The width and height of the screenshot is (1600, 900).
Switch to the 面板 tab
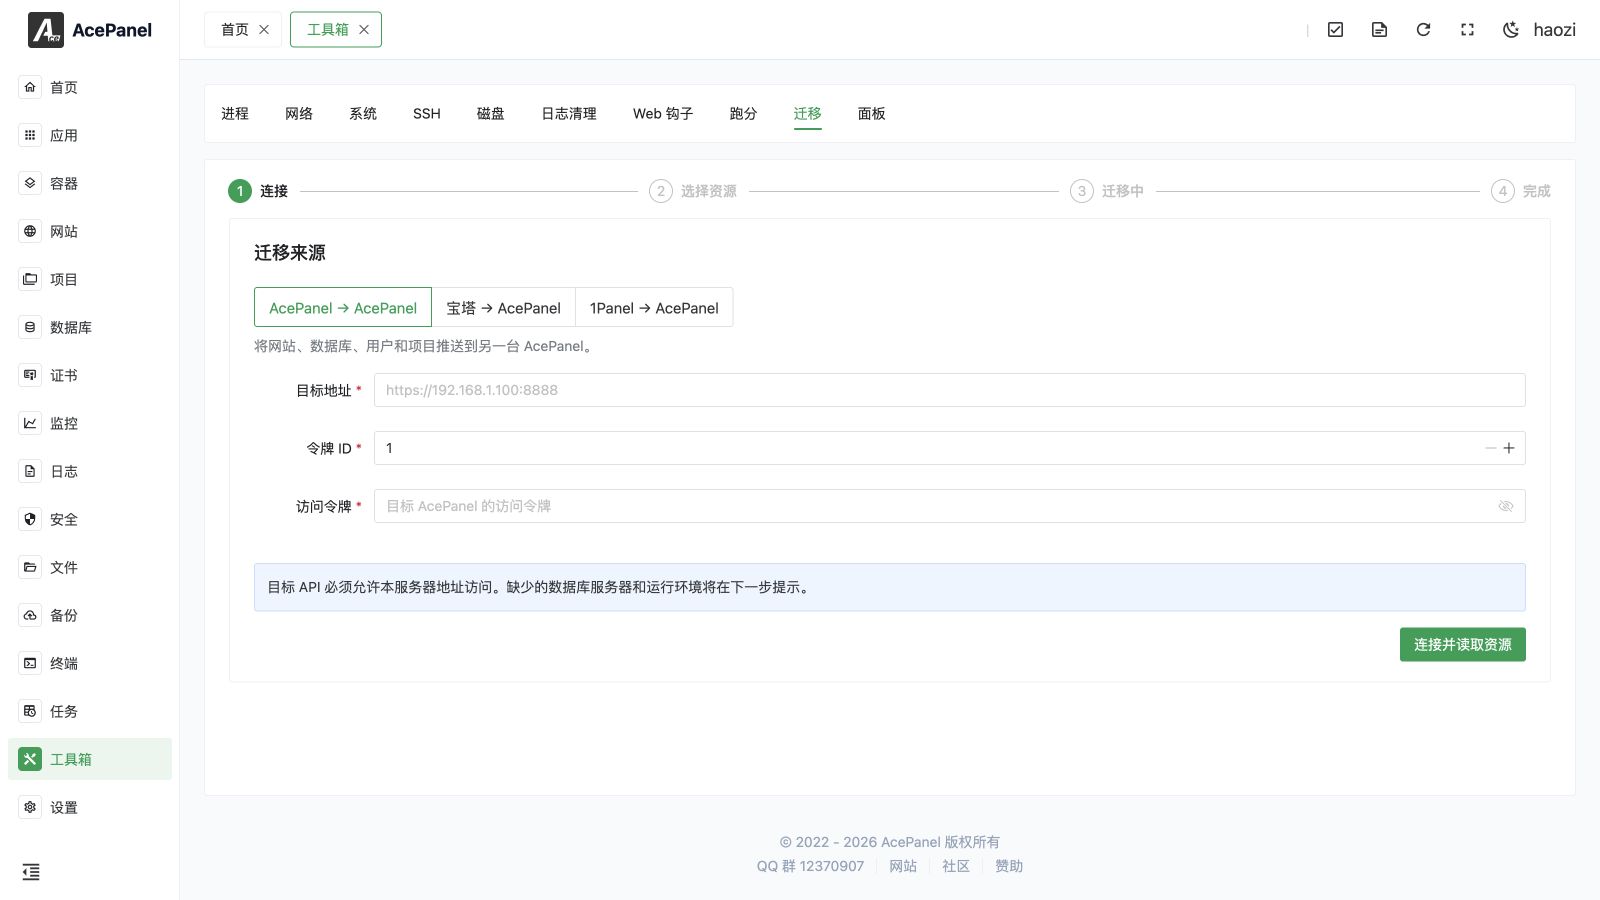click(872, 114)
